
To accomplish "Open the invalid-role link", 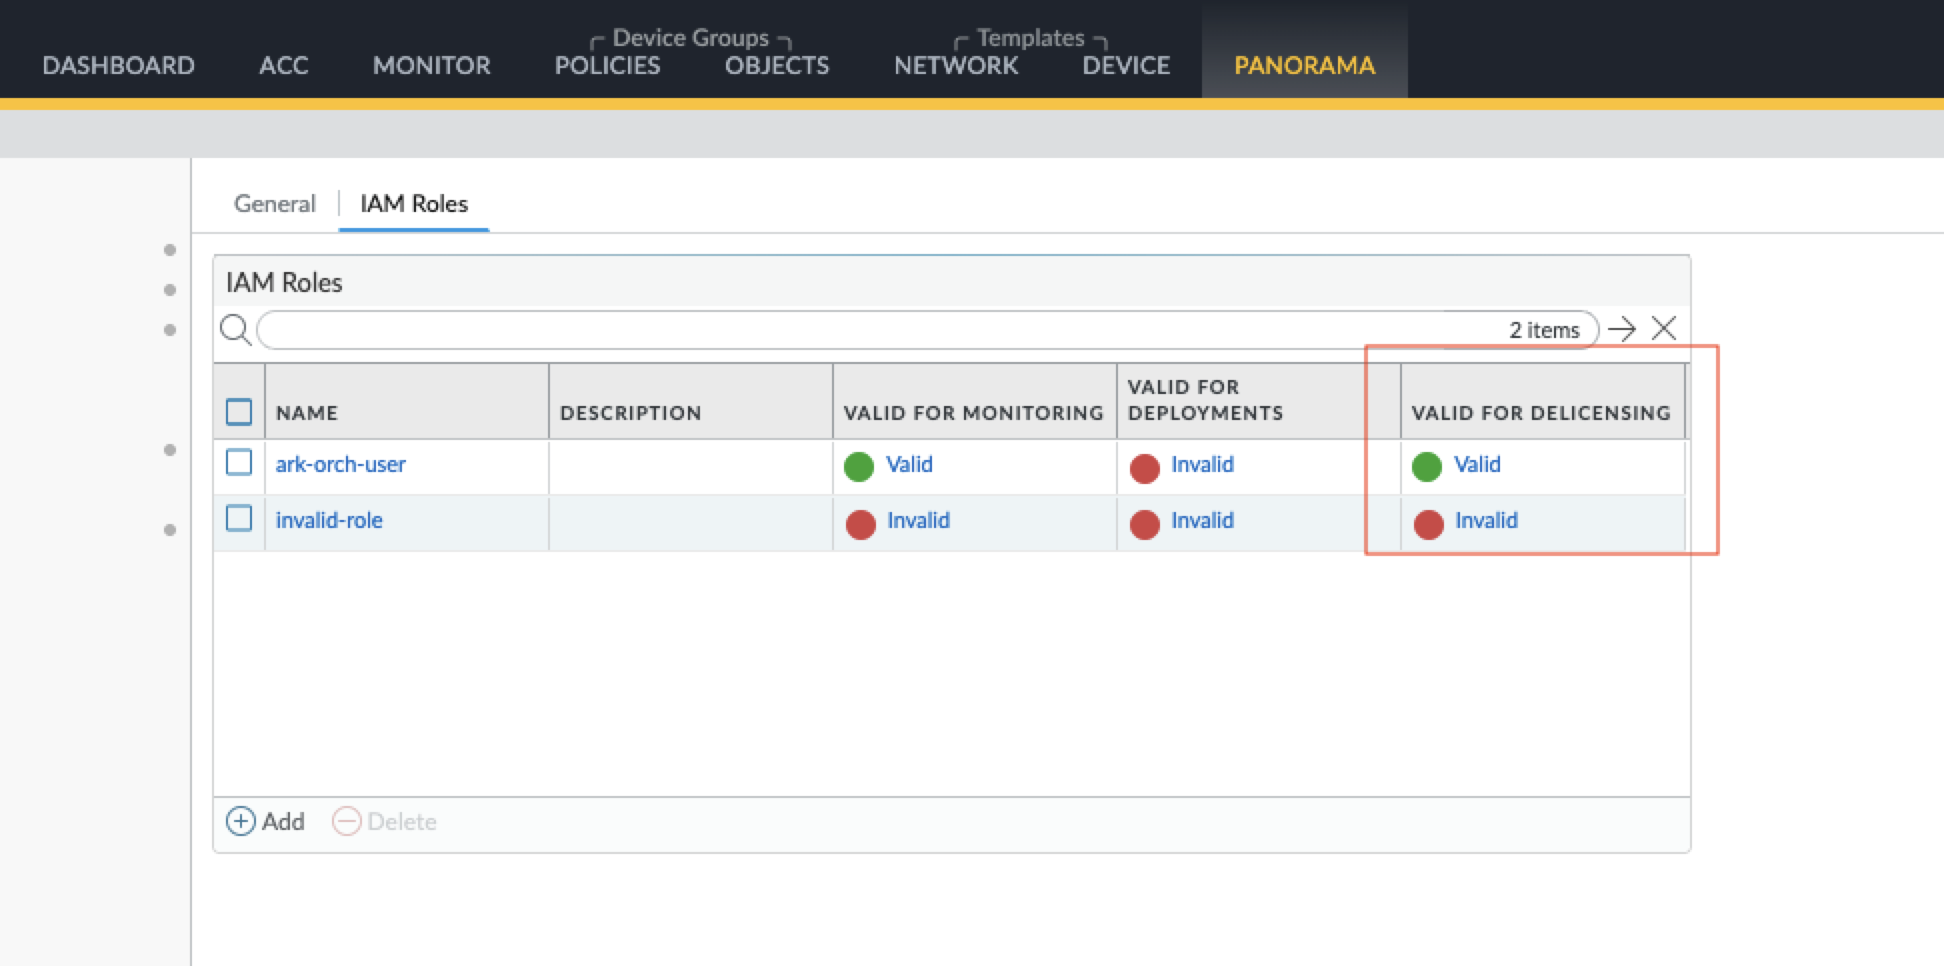I will point(329,520).
